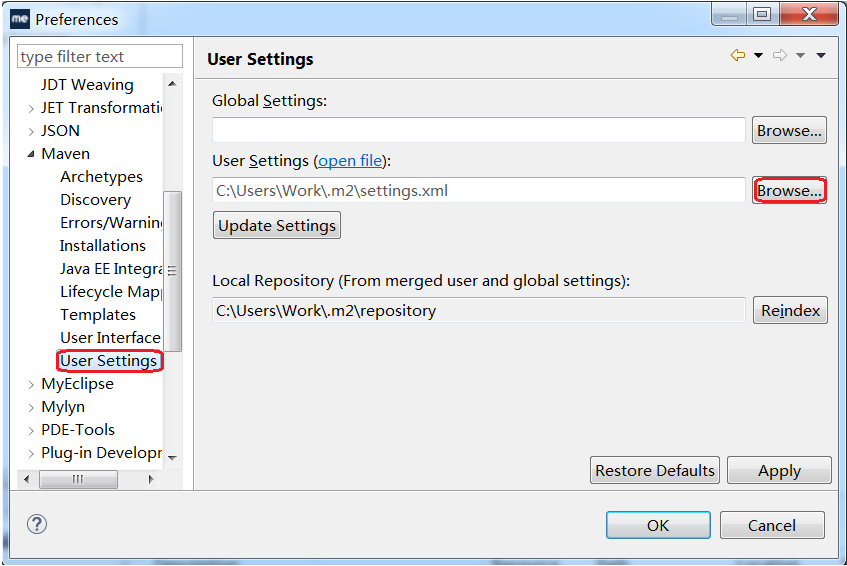Select the Maven preferences entry
Viewport: 847px width, 566px height.
coord(65,154)
